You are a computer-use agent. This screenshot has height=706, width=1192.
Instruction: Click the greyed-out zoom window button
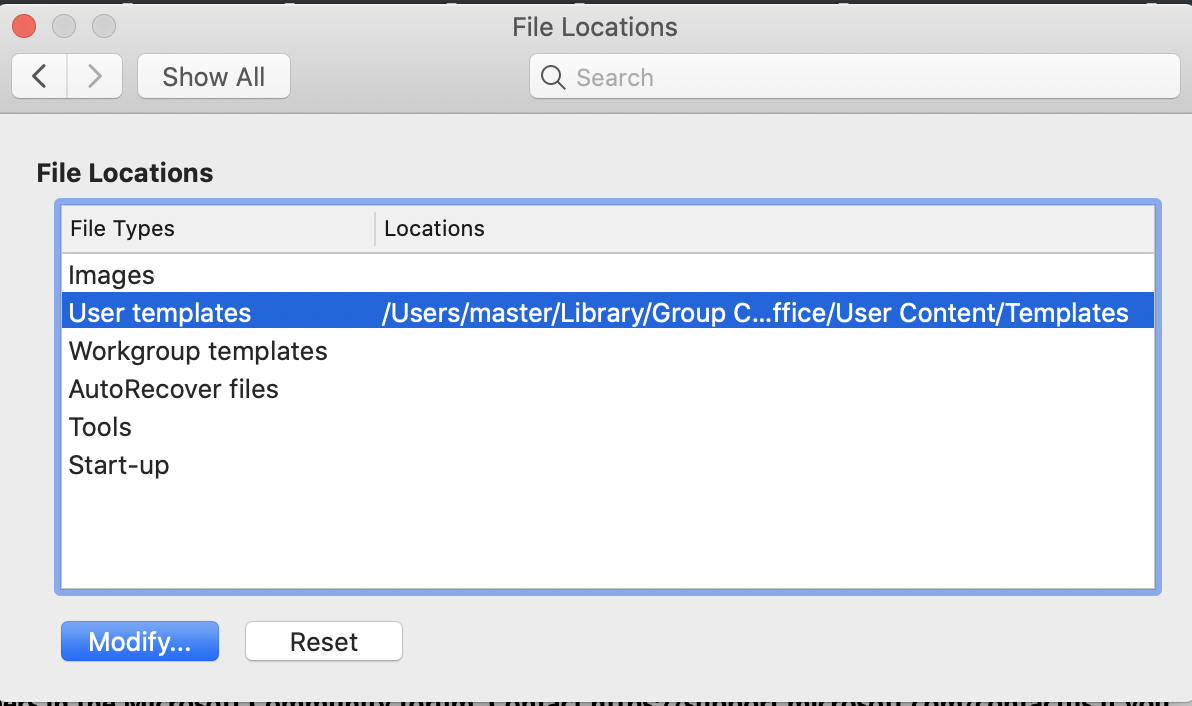tap(104, 27)
